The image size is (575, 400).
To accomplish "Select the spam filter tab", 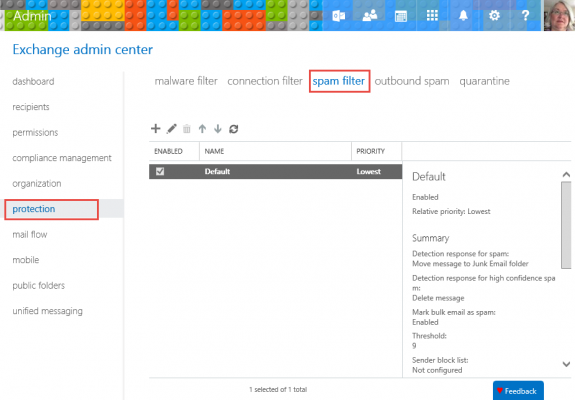I will pyautogui.click(x=339, y=81).
